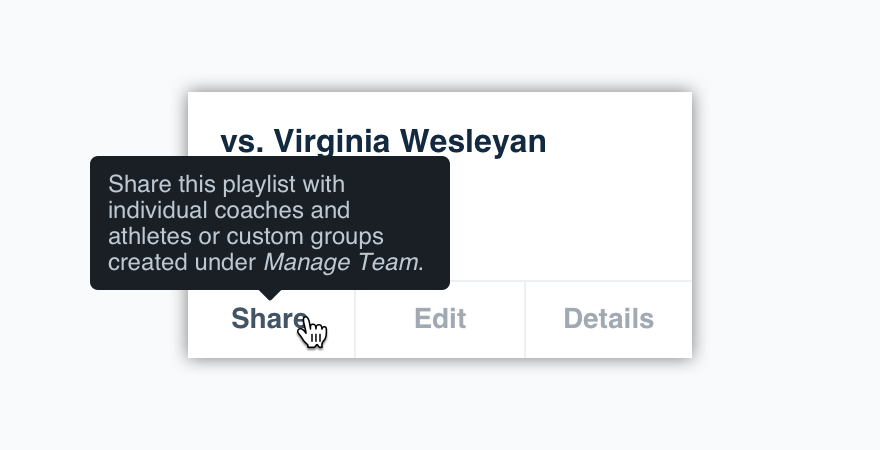
Task: Click the word 'playlist' inside the tooltip
Action: tap(259, 185)
